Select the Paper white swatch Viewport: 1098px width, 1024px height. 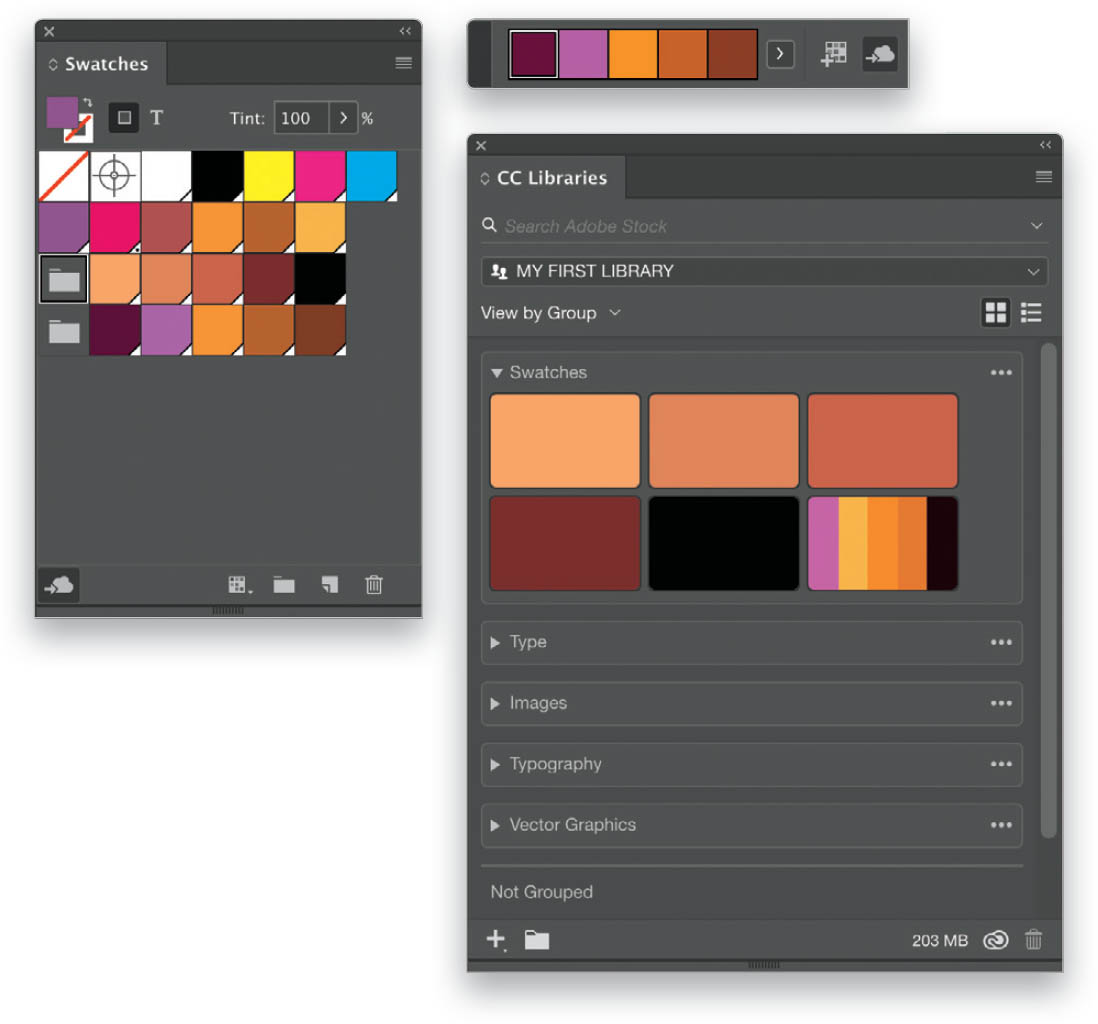point(166,176)
